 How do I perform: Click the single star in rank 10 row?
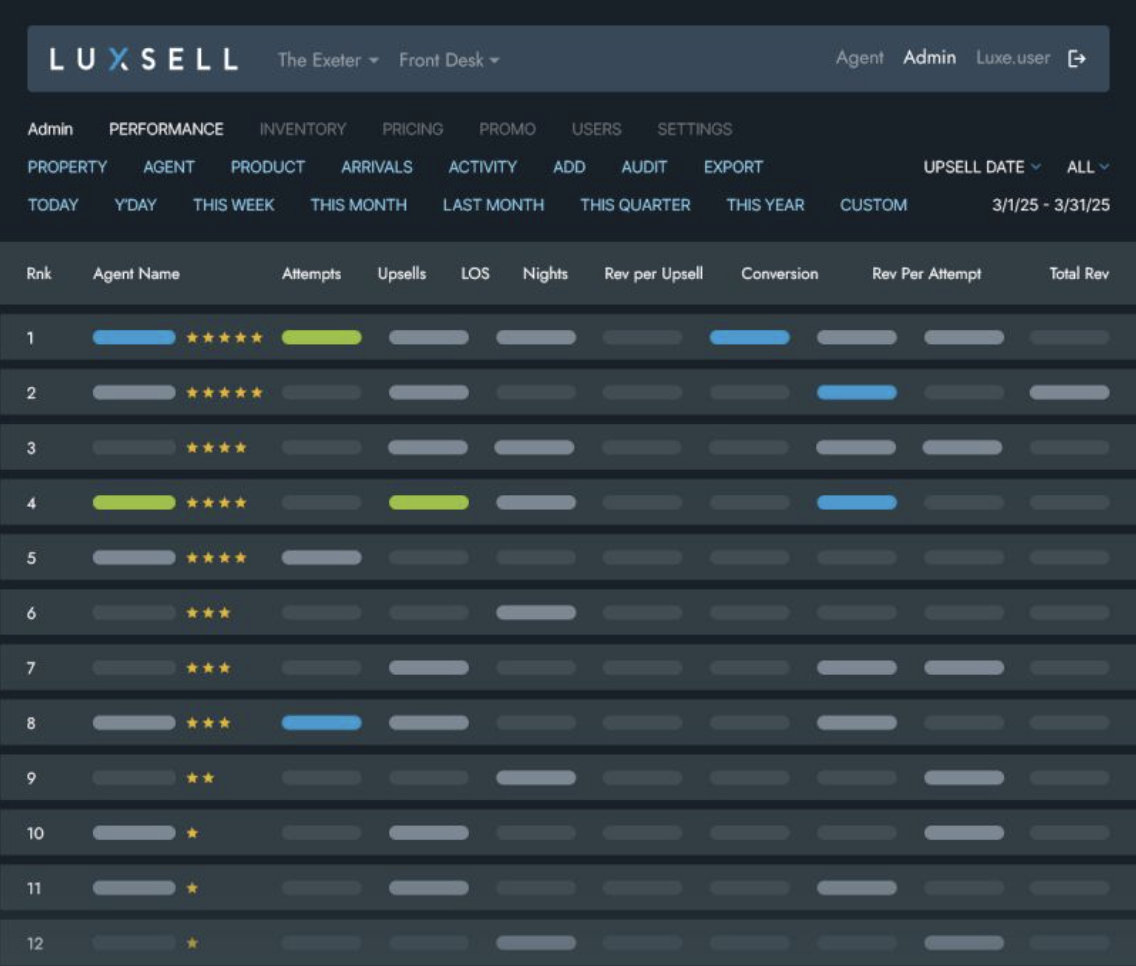(x=192, y=833)
